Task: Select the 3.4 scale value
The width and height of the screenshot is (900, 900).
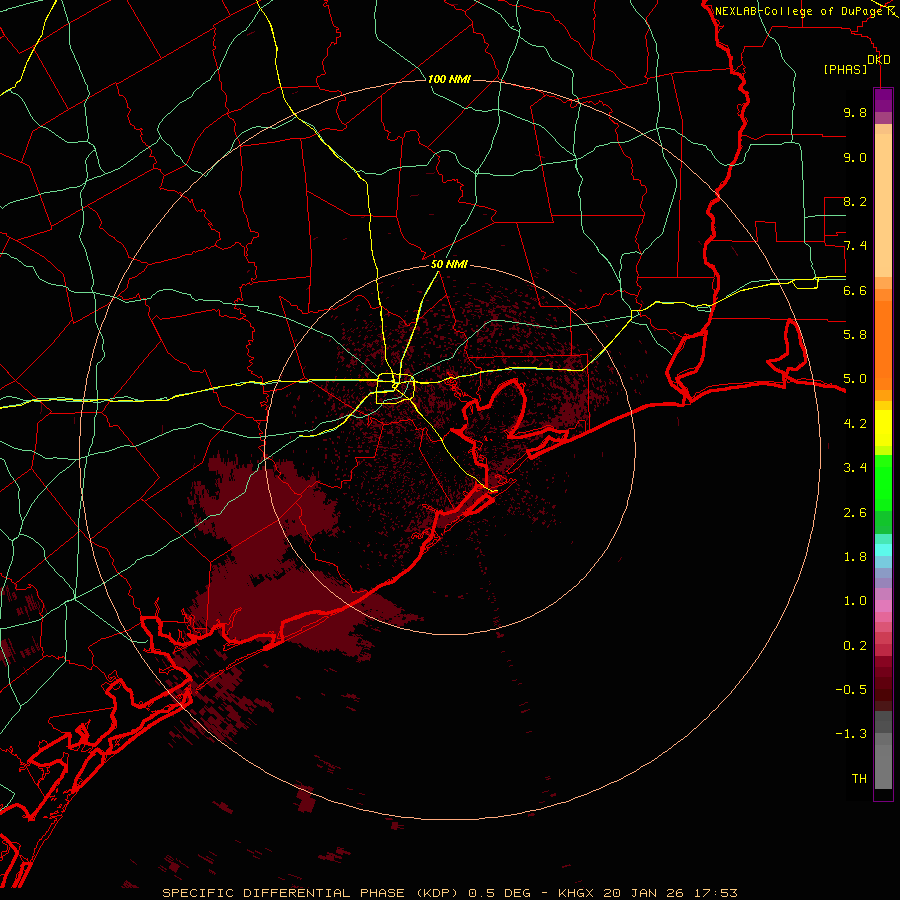Action: [x=855, y=467]
